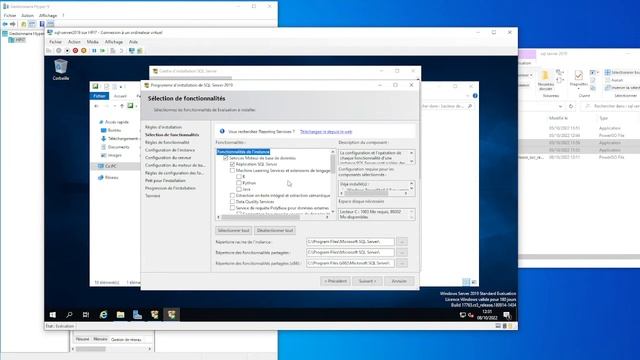The width and height of the screenshot is (640, 360).
Task: Click shared features (x86) directory field
Action: (350, 264)
